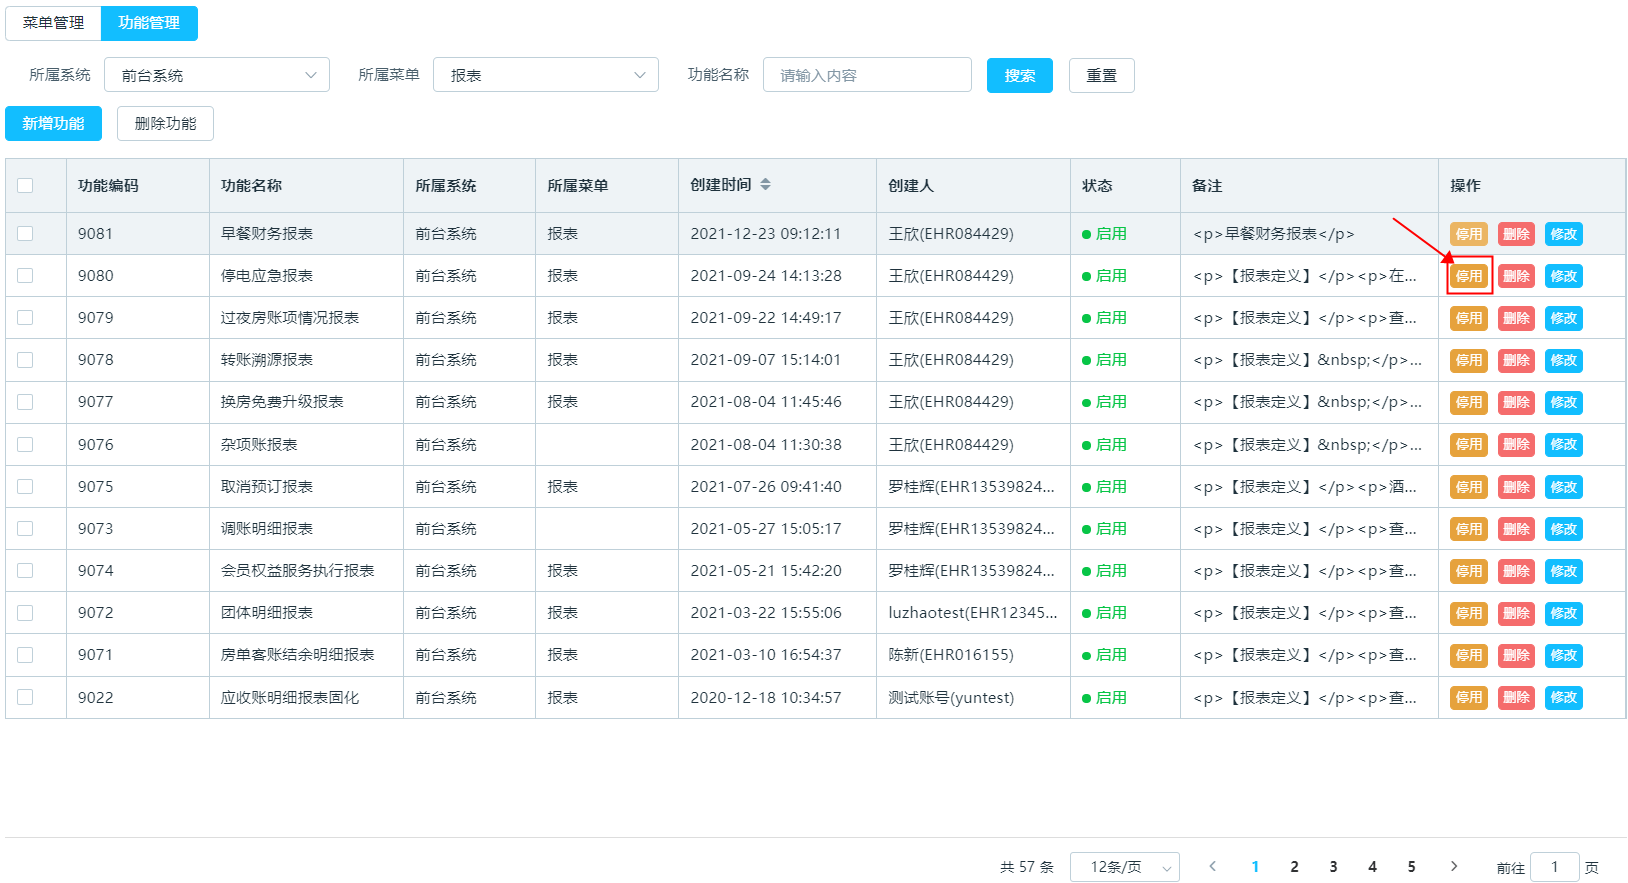
Task: Check the row 9080 checkbox
Action: [x=25, y=275]
